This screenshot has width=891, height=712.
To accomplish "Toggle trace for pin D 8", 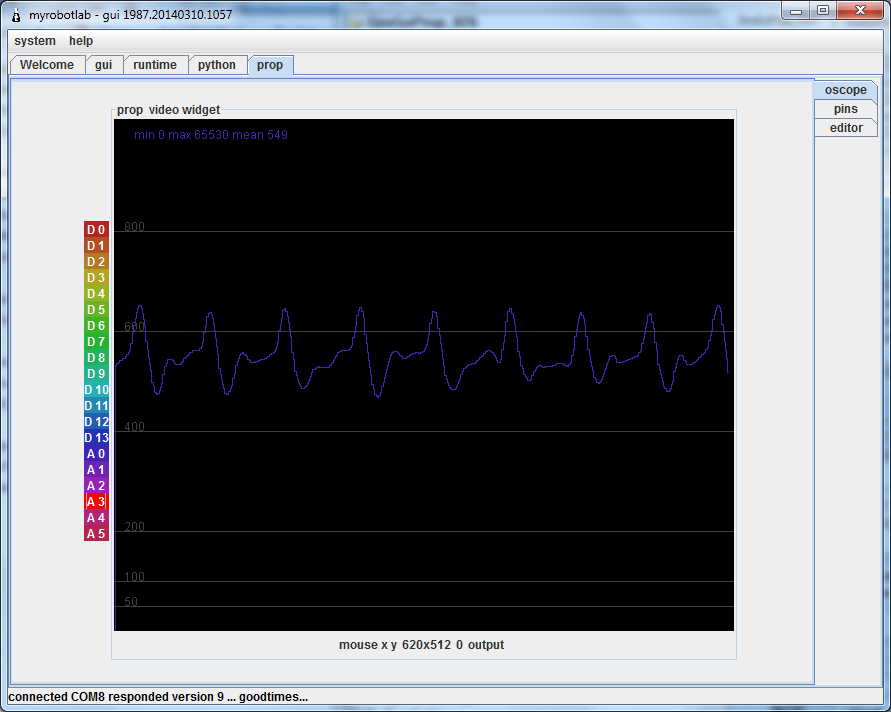I will click(96, 357).
